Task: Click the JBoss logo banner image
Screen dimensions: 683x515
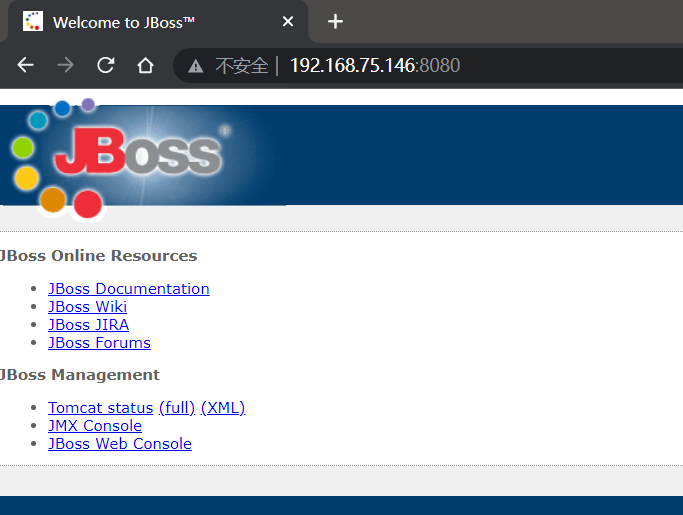Action: pyautogui.click(x=143, y=159)
